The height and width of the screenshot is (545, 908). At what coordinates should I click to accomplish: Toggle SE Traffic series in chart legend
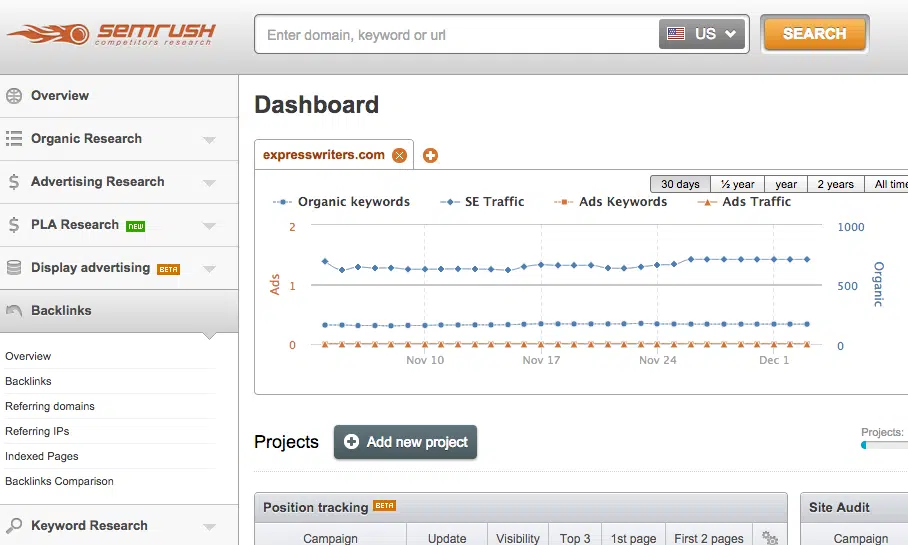click(x=483, y=202)
